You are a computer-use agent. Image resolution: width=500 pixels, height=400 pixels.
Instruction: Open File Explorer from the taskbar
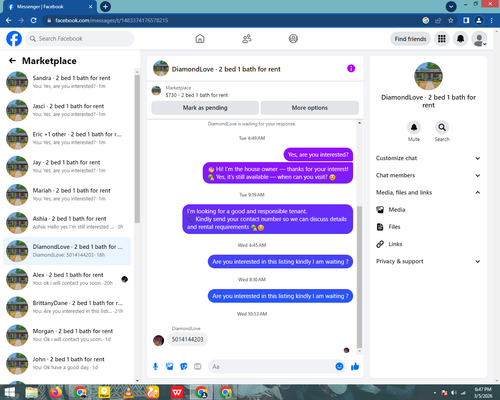coord(32,392)
